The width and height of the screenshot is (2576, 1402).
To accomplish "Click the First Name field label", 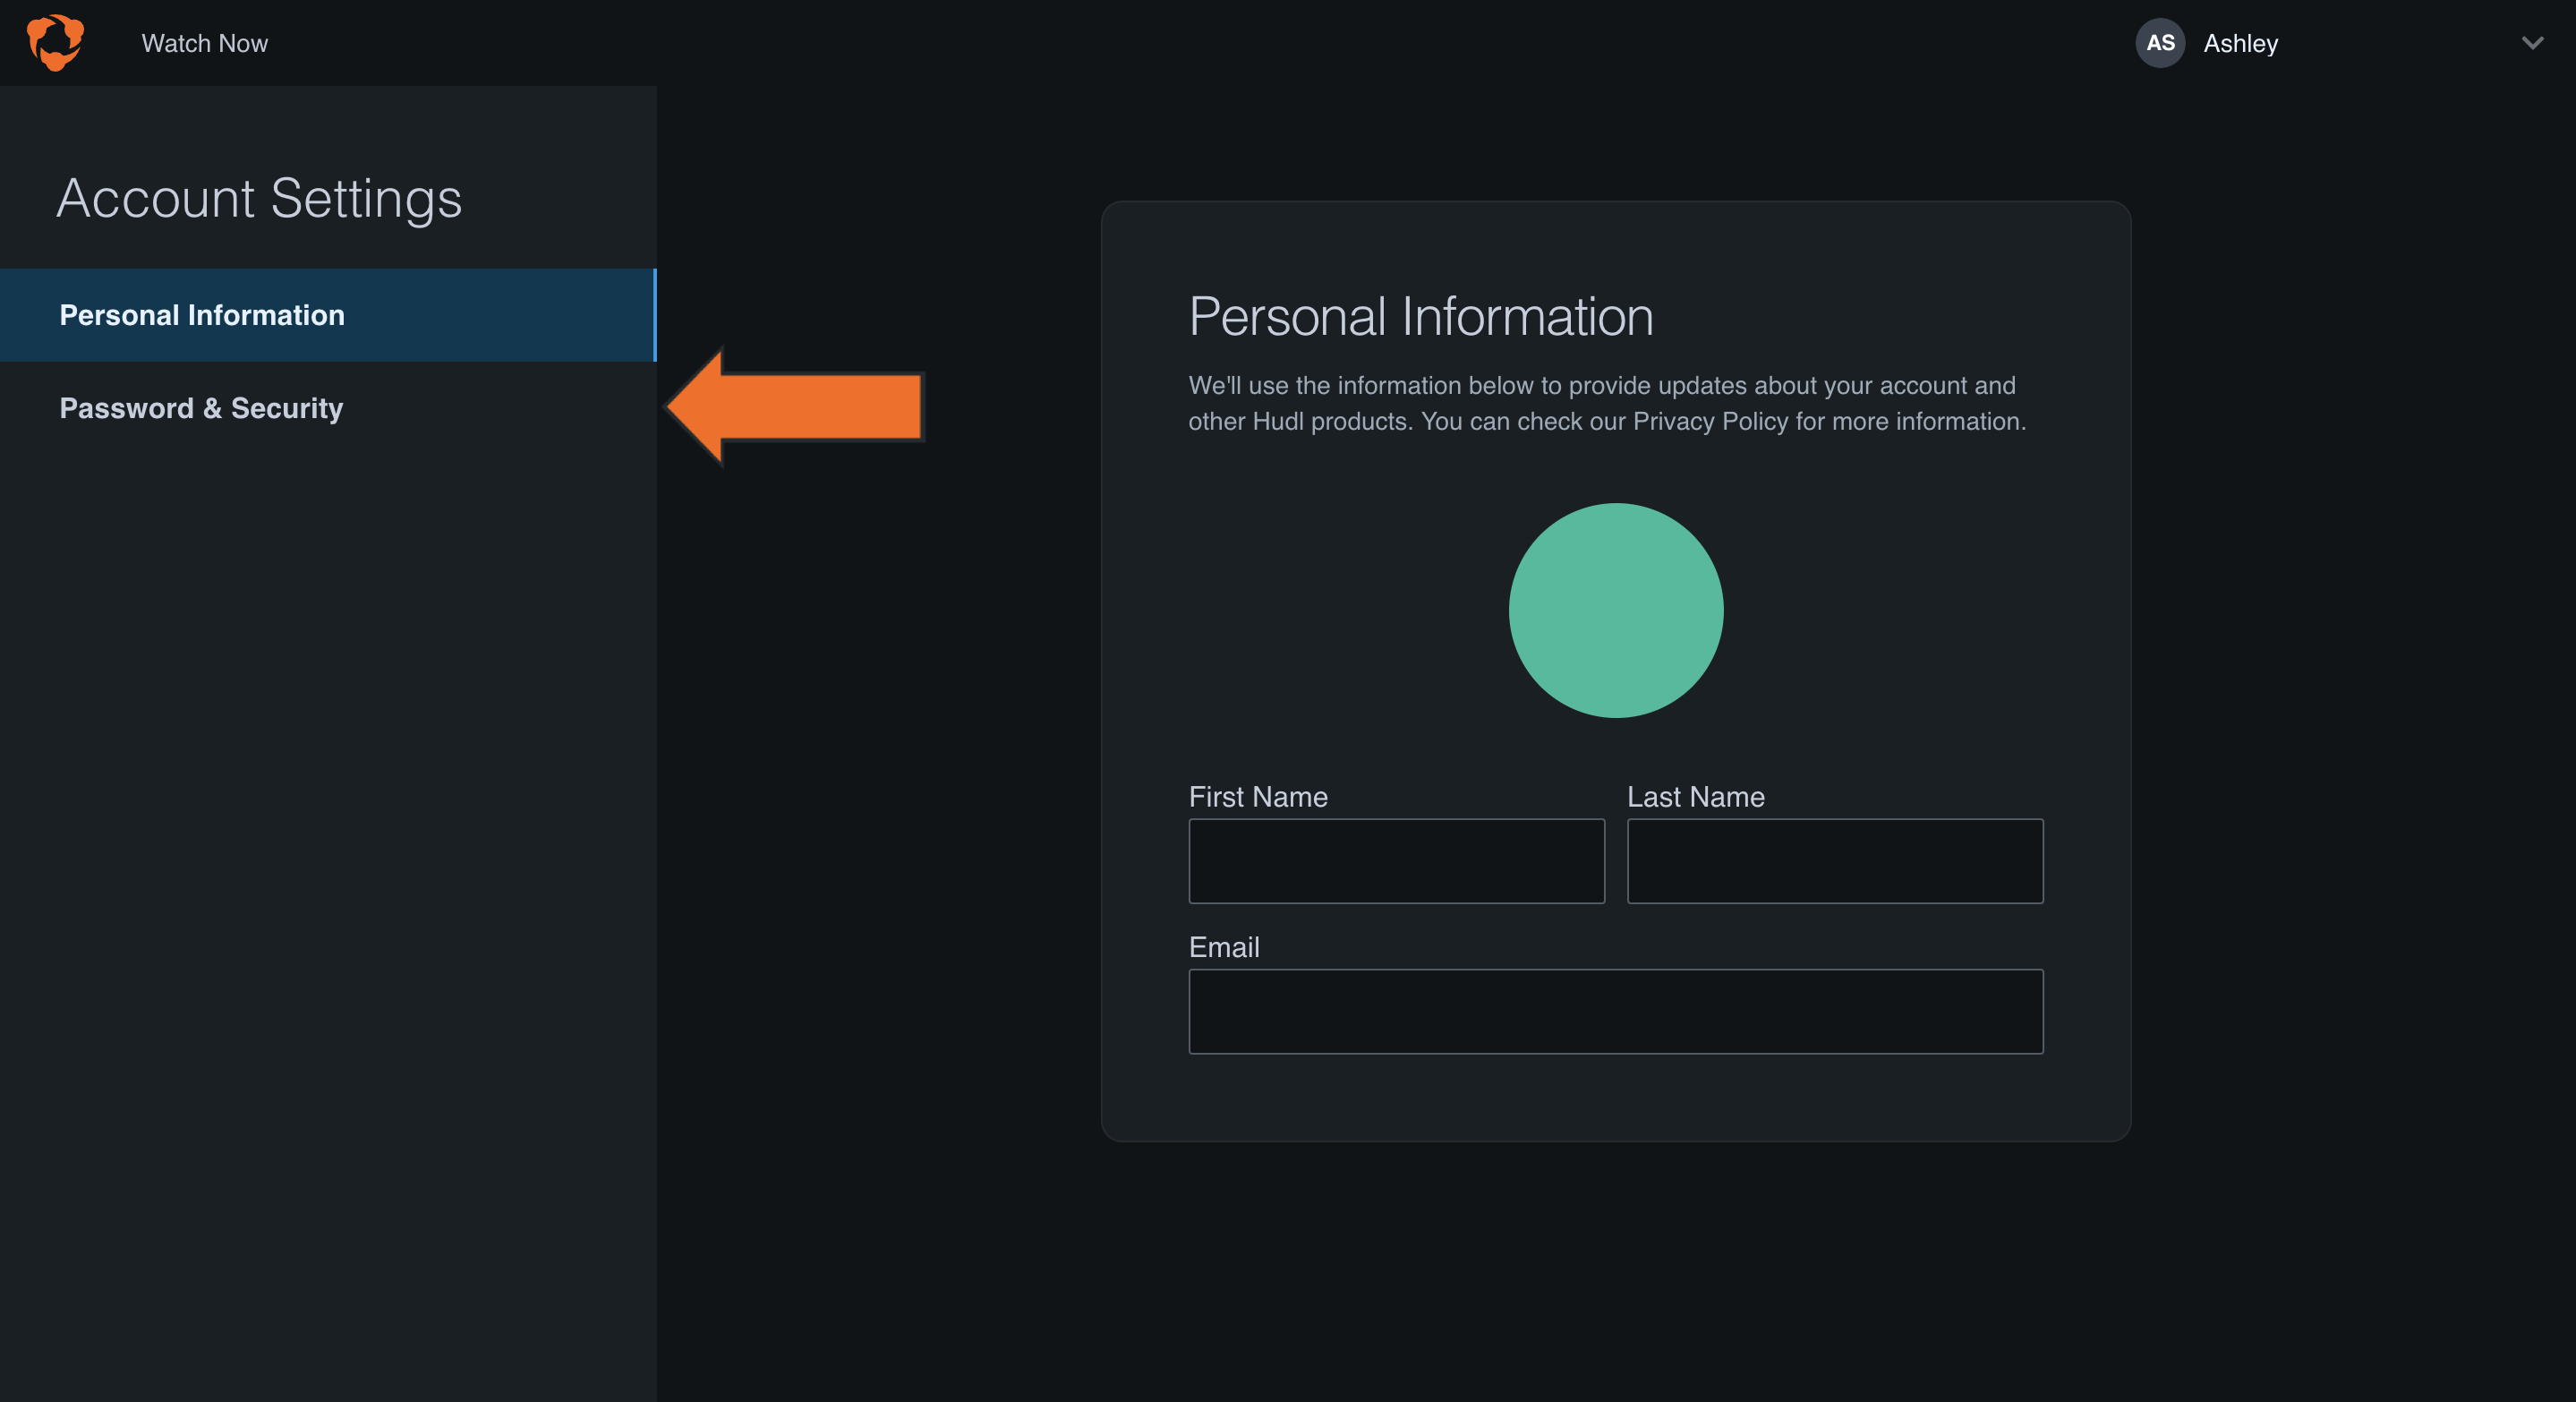I will [x=1257, y=797].
